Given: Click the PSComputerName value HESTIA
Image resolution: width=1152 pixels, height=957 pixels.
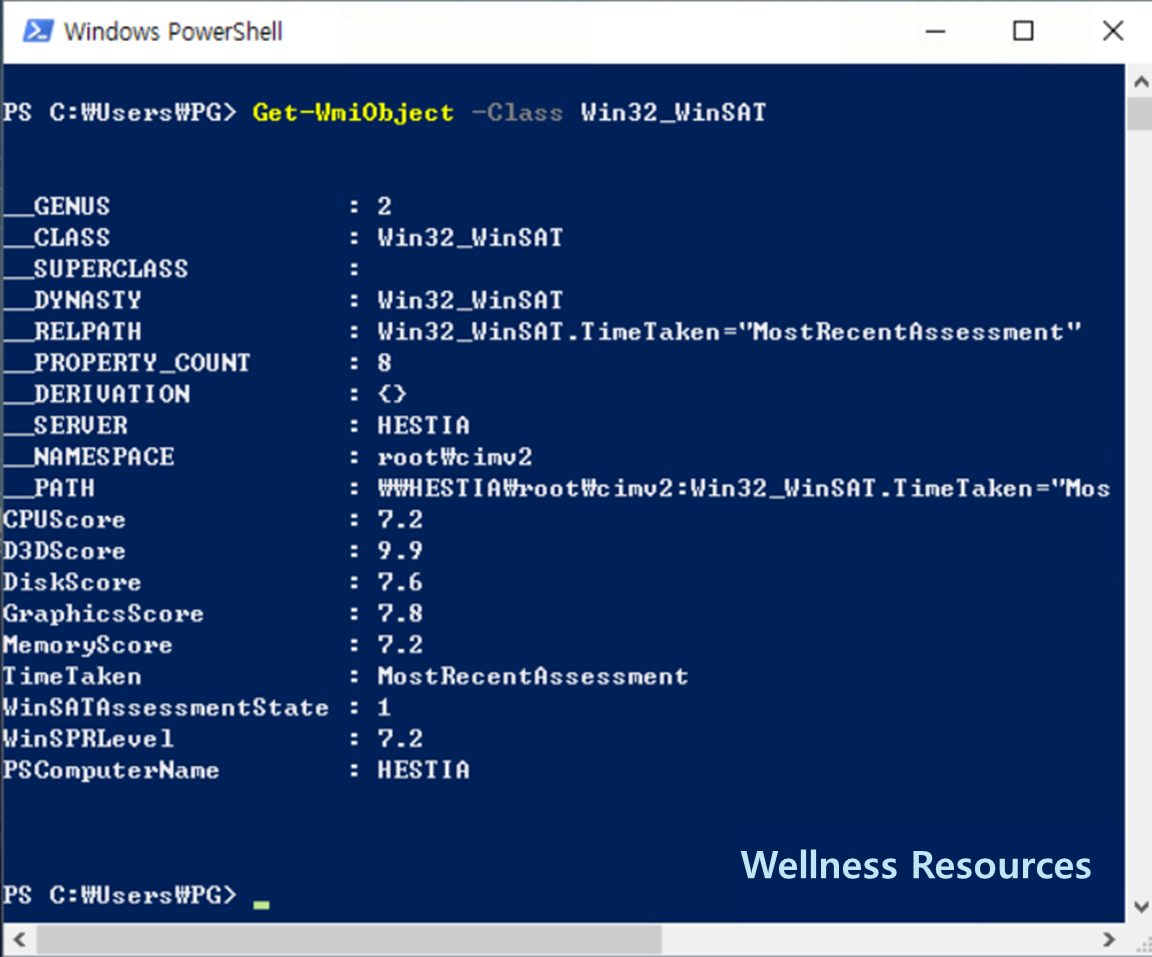Looking at the screenshot, I should 423,770.
